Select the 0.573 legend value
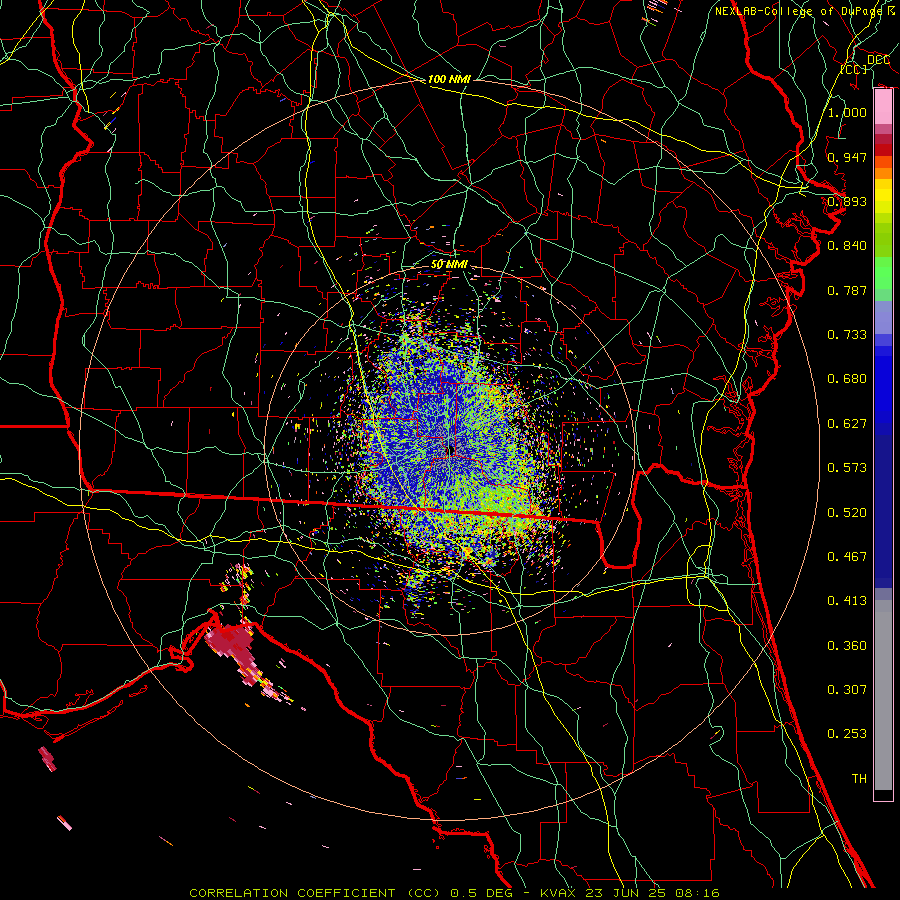Screen dimensions: 900x900 click(x=847, y=468)
